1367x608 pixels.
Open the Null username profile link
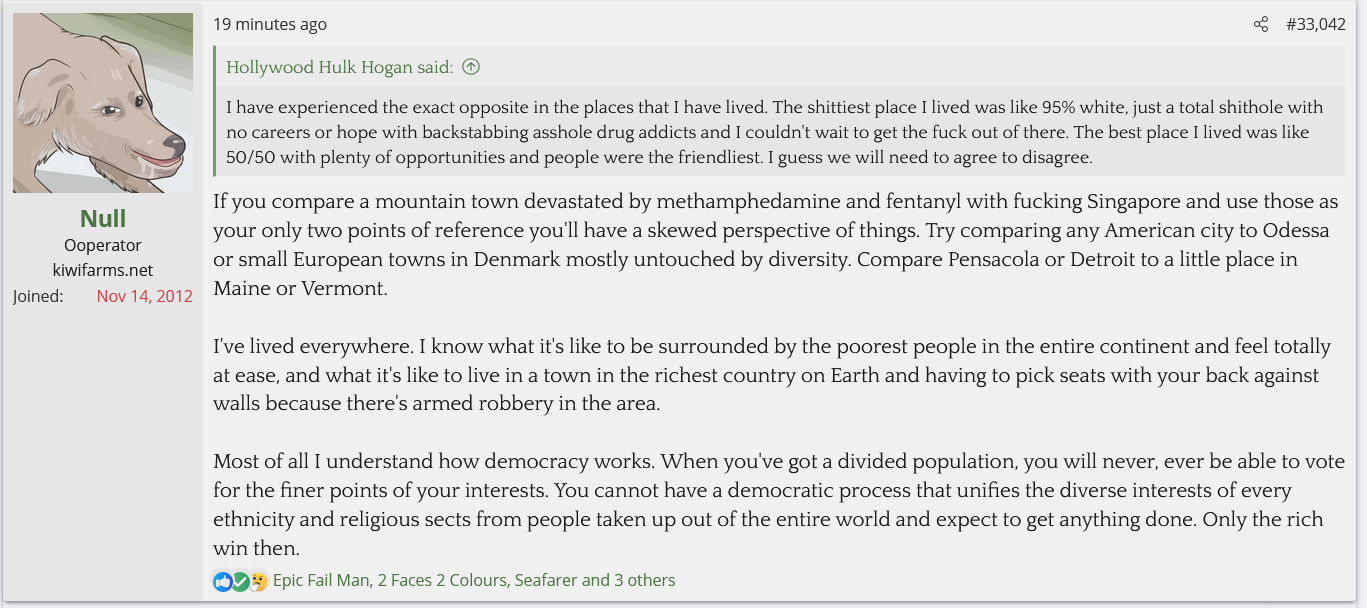tap(103, 218)
